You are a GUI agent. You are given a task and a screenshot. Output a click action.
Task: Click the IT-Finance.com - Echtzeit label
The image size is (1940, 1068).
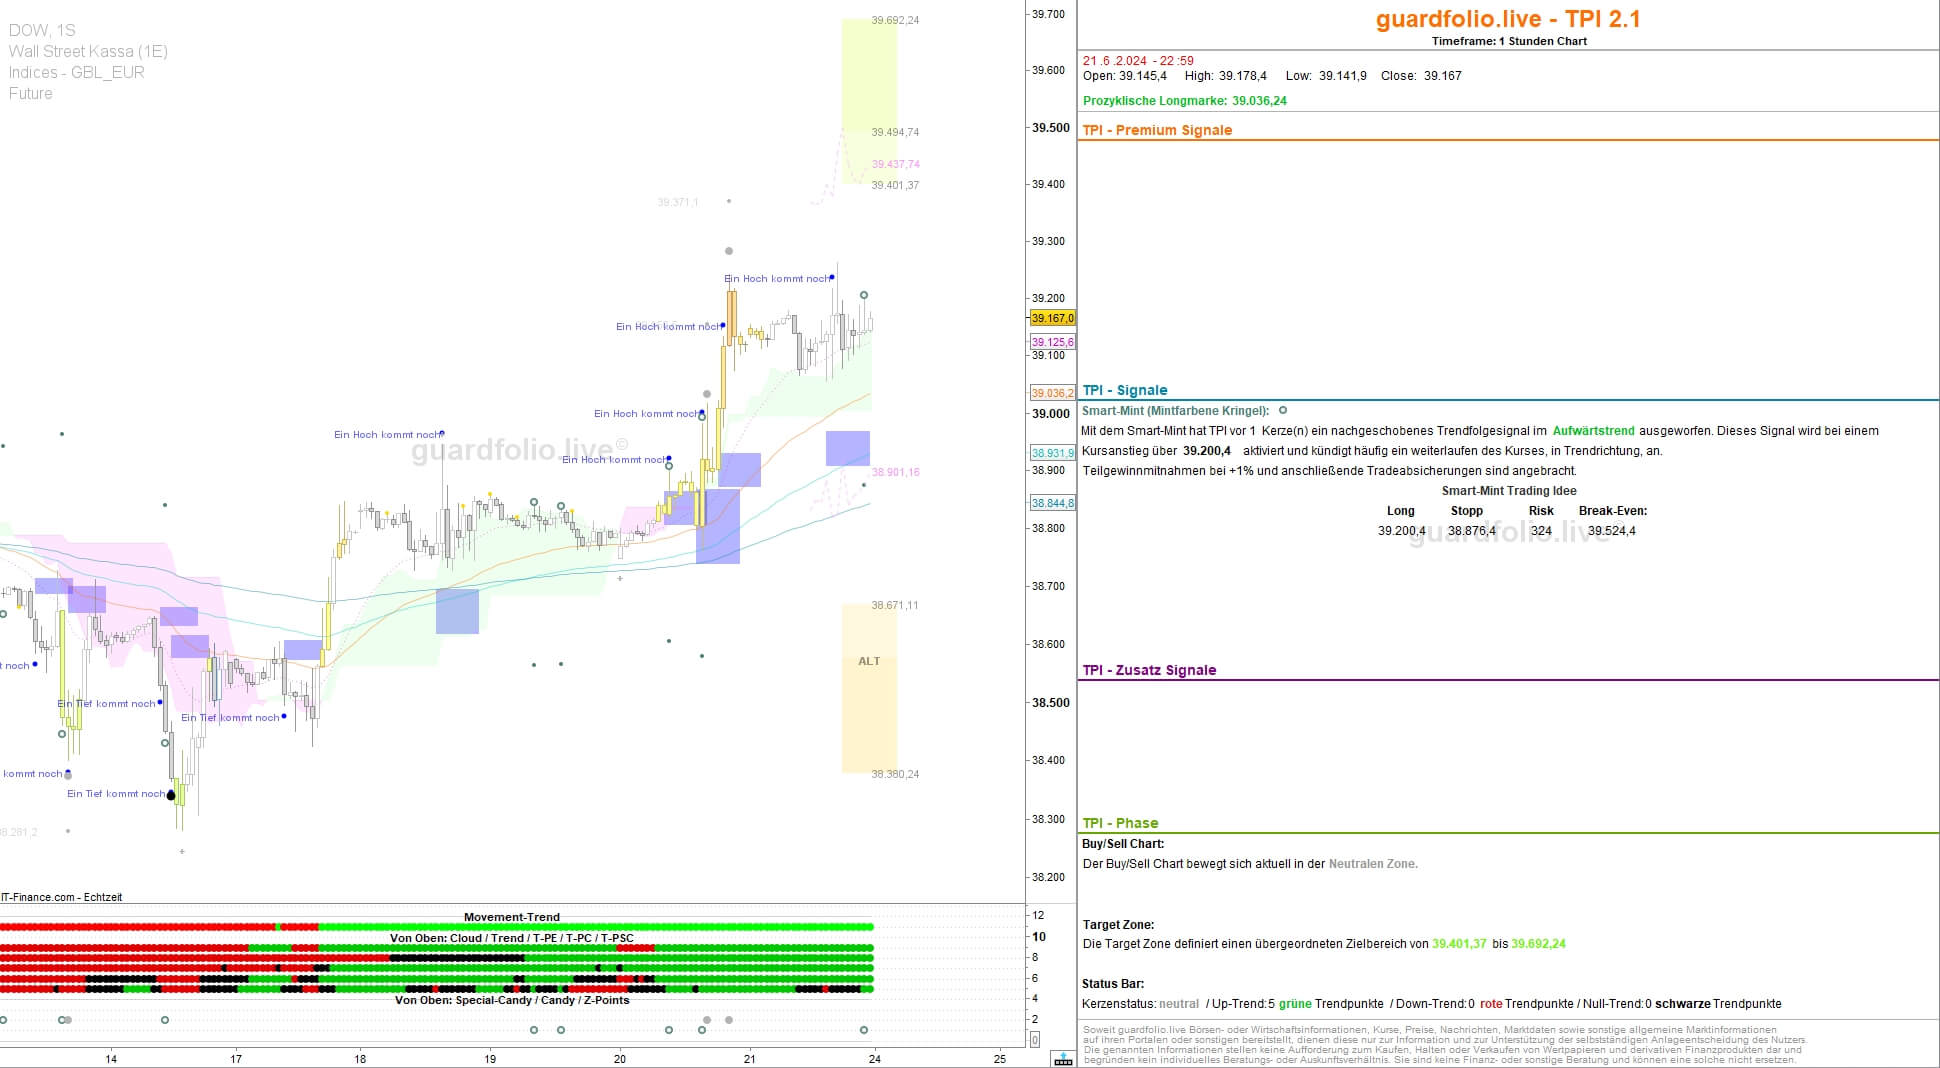(61, 897)
